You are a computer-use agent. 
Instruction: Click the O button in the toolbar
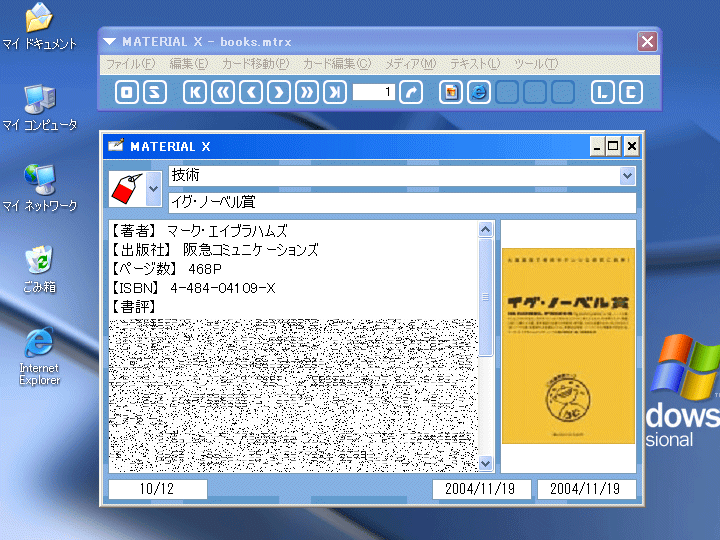(126, 92)
